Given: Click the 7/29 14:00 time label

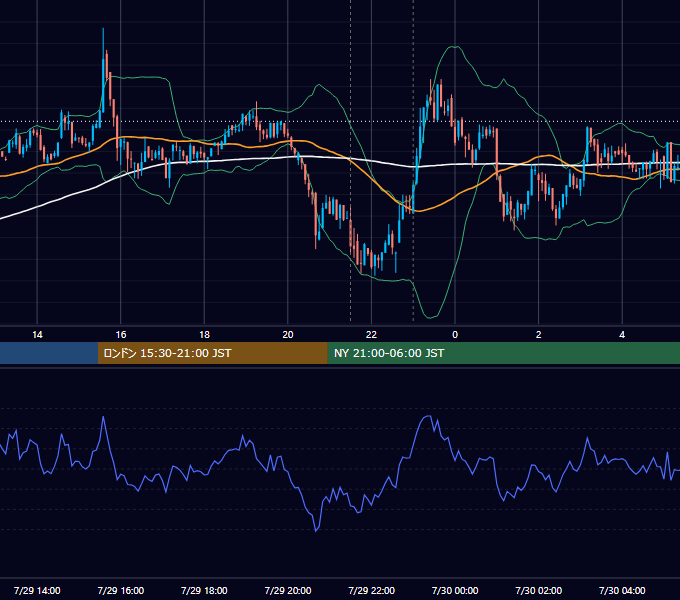Looking at the screenshot, I should click(37, 590).
